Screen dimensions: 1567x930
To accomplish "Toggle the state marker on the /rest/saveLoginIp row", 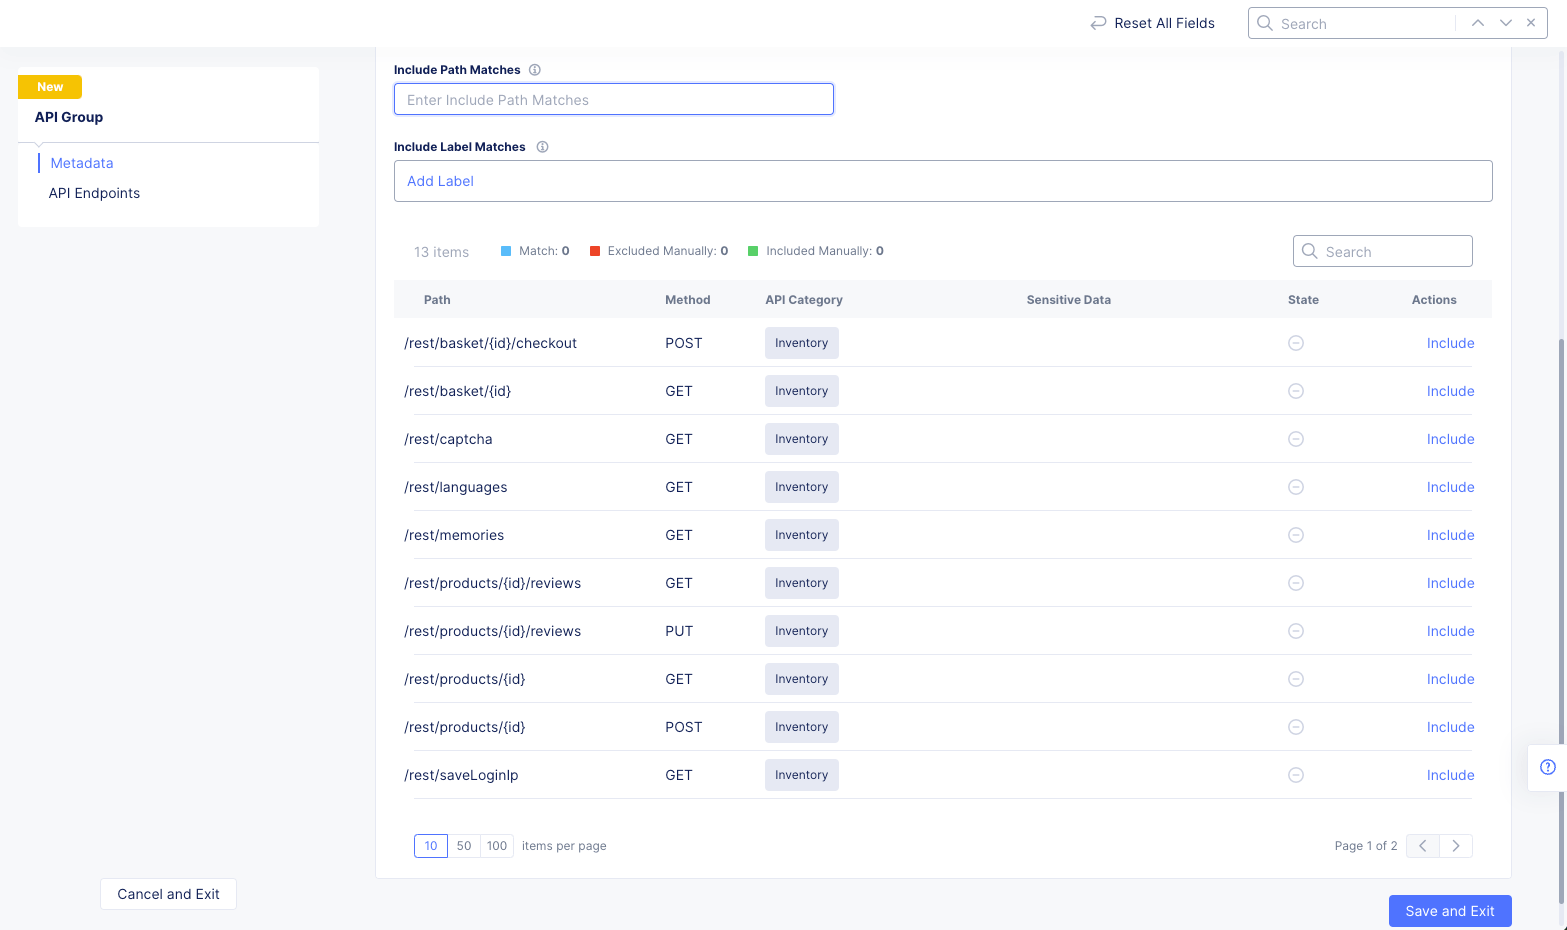I will click(1296, 774).
